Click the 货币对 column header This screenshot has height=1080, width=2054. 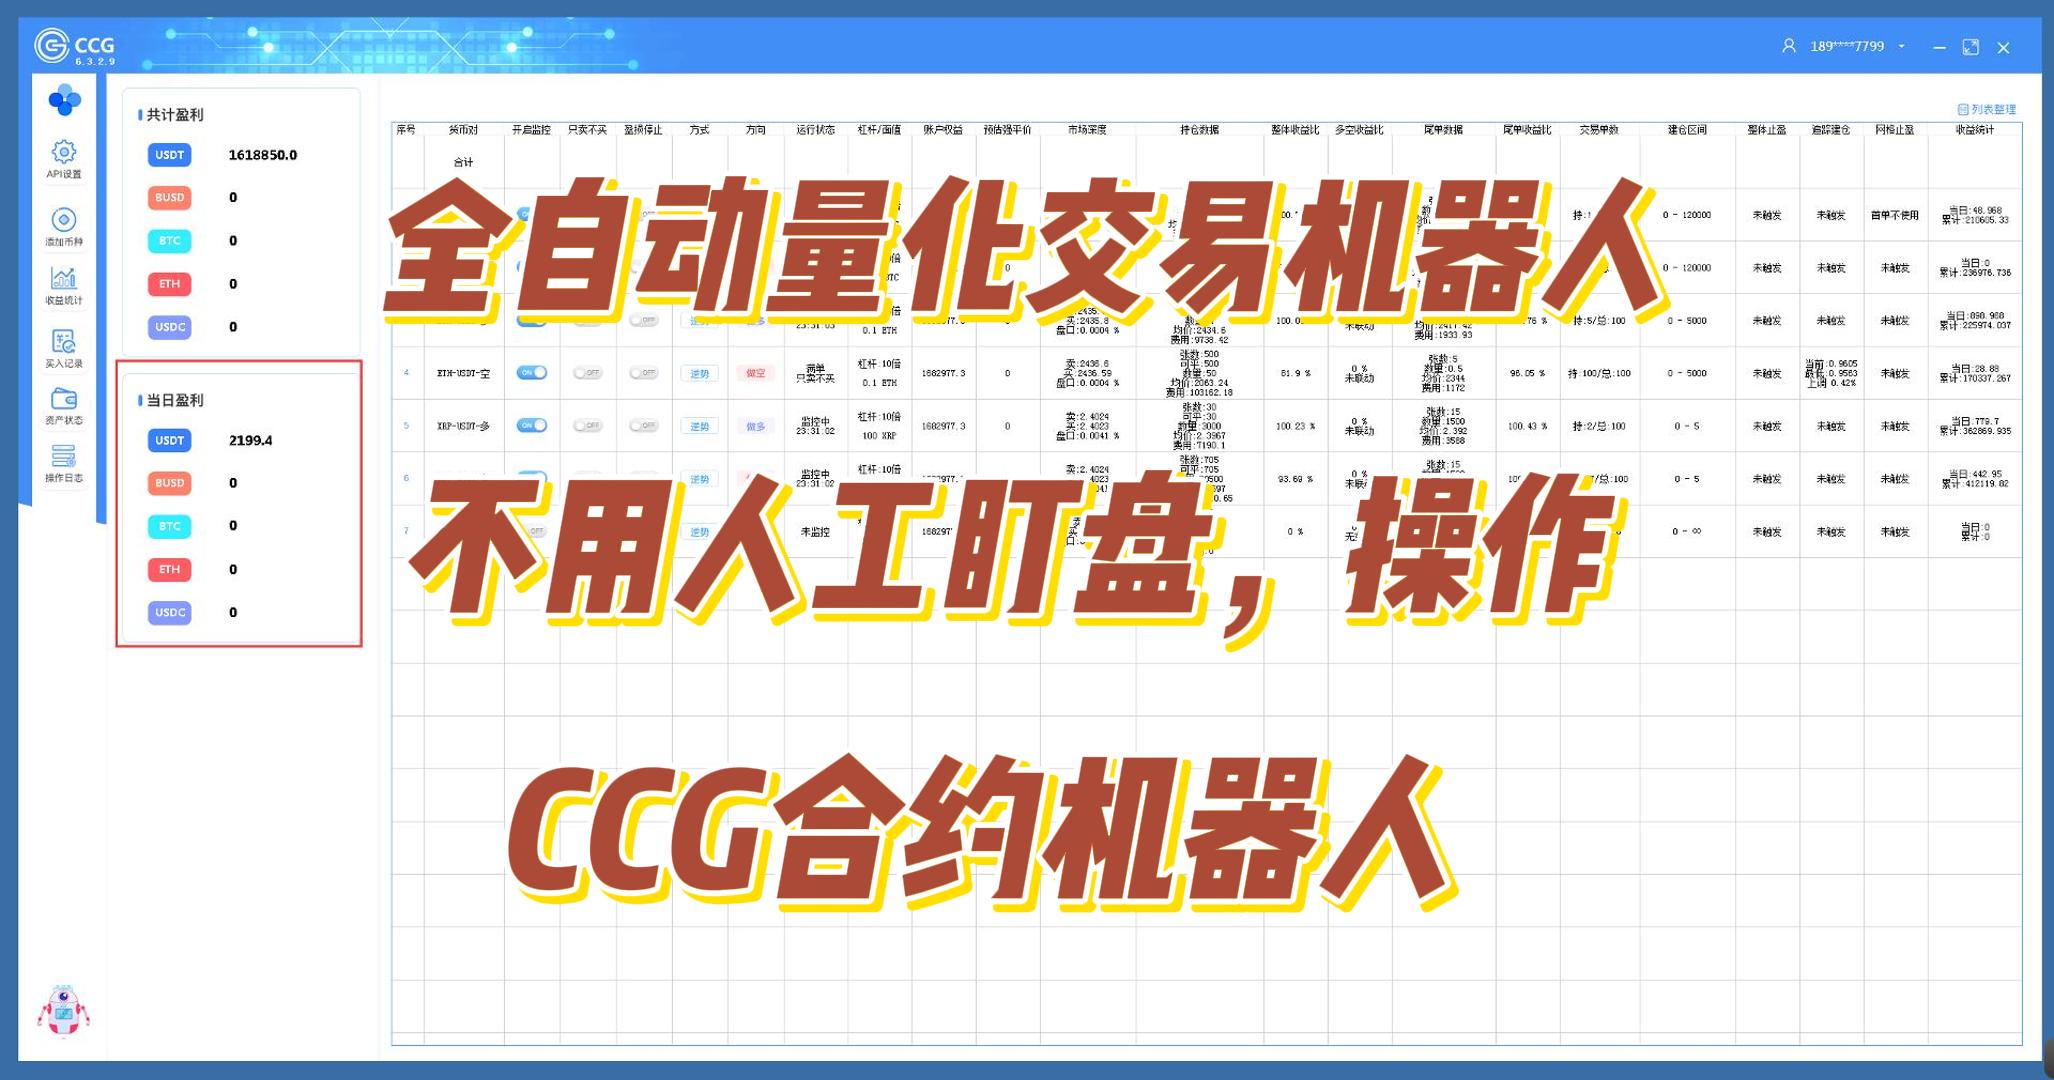coord(463,130)
